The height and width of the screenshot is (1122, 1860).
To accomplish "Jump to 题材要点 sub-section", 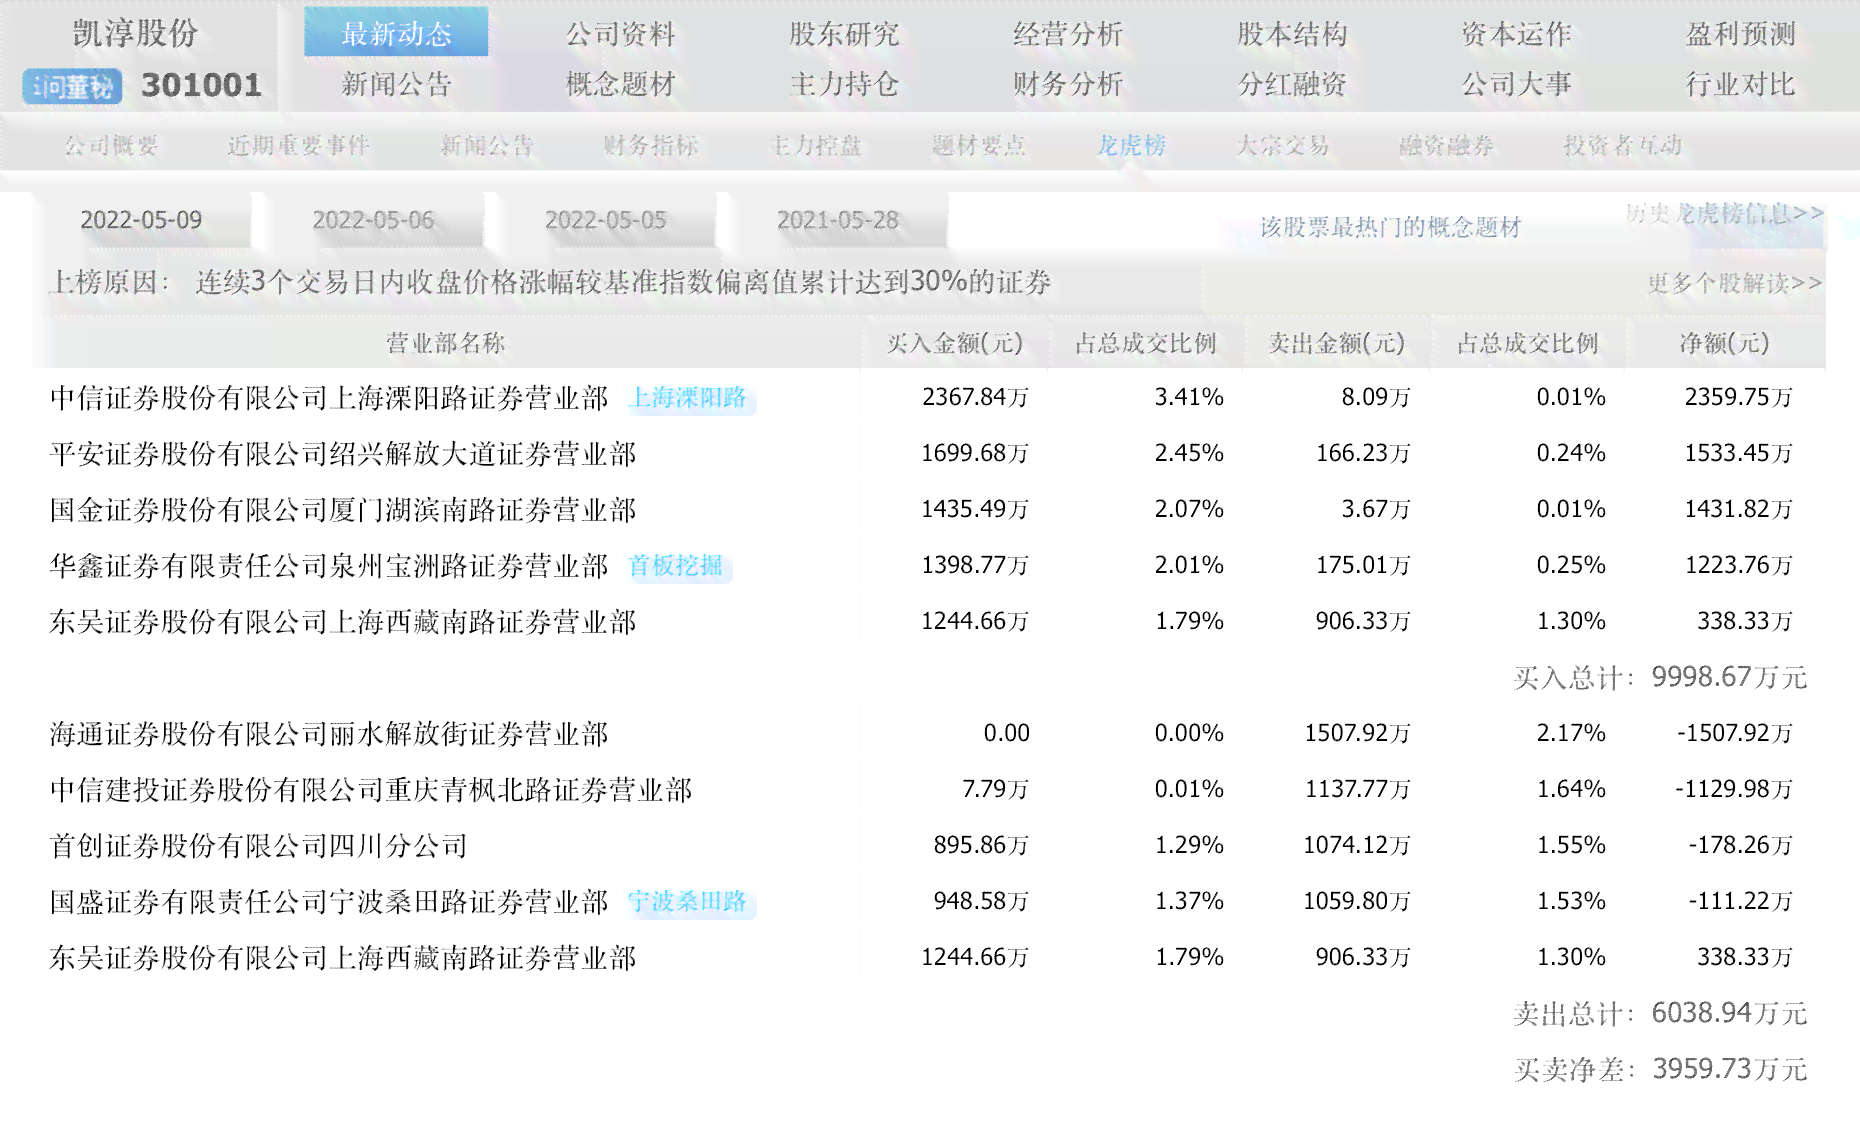I will coord(979,146).
